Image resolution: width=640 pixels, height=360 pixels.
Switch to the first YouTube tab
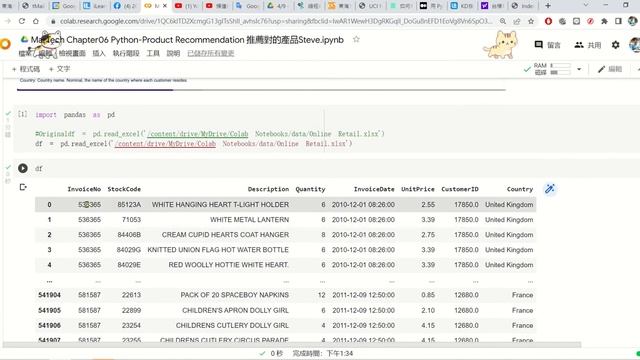(x=186, y=6)
